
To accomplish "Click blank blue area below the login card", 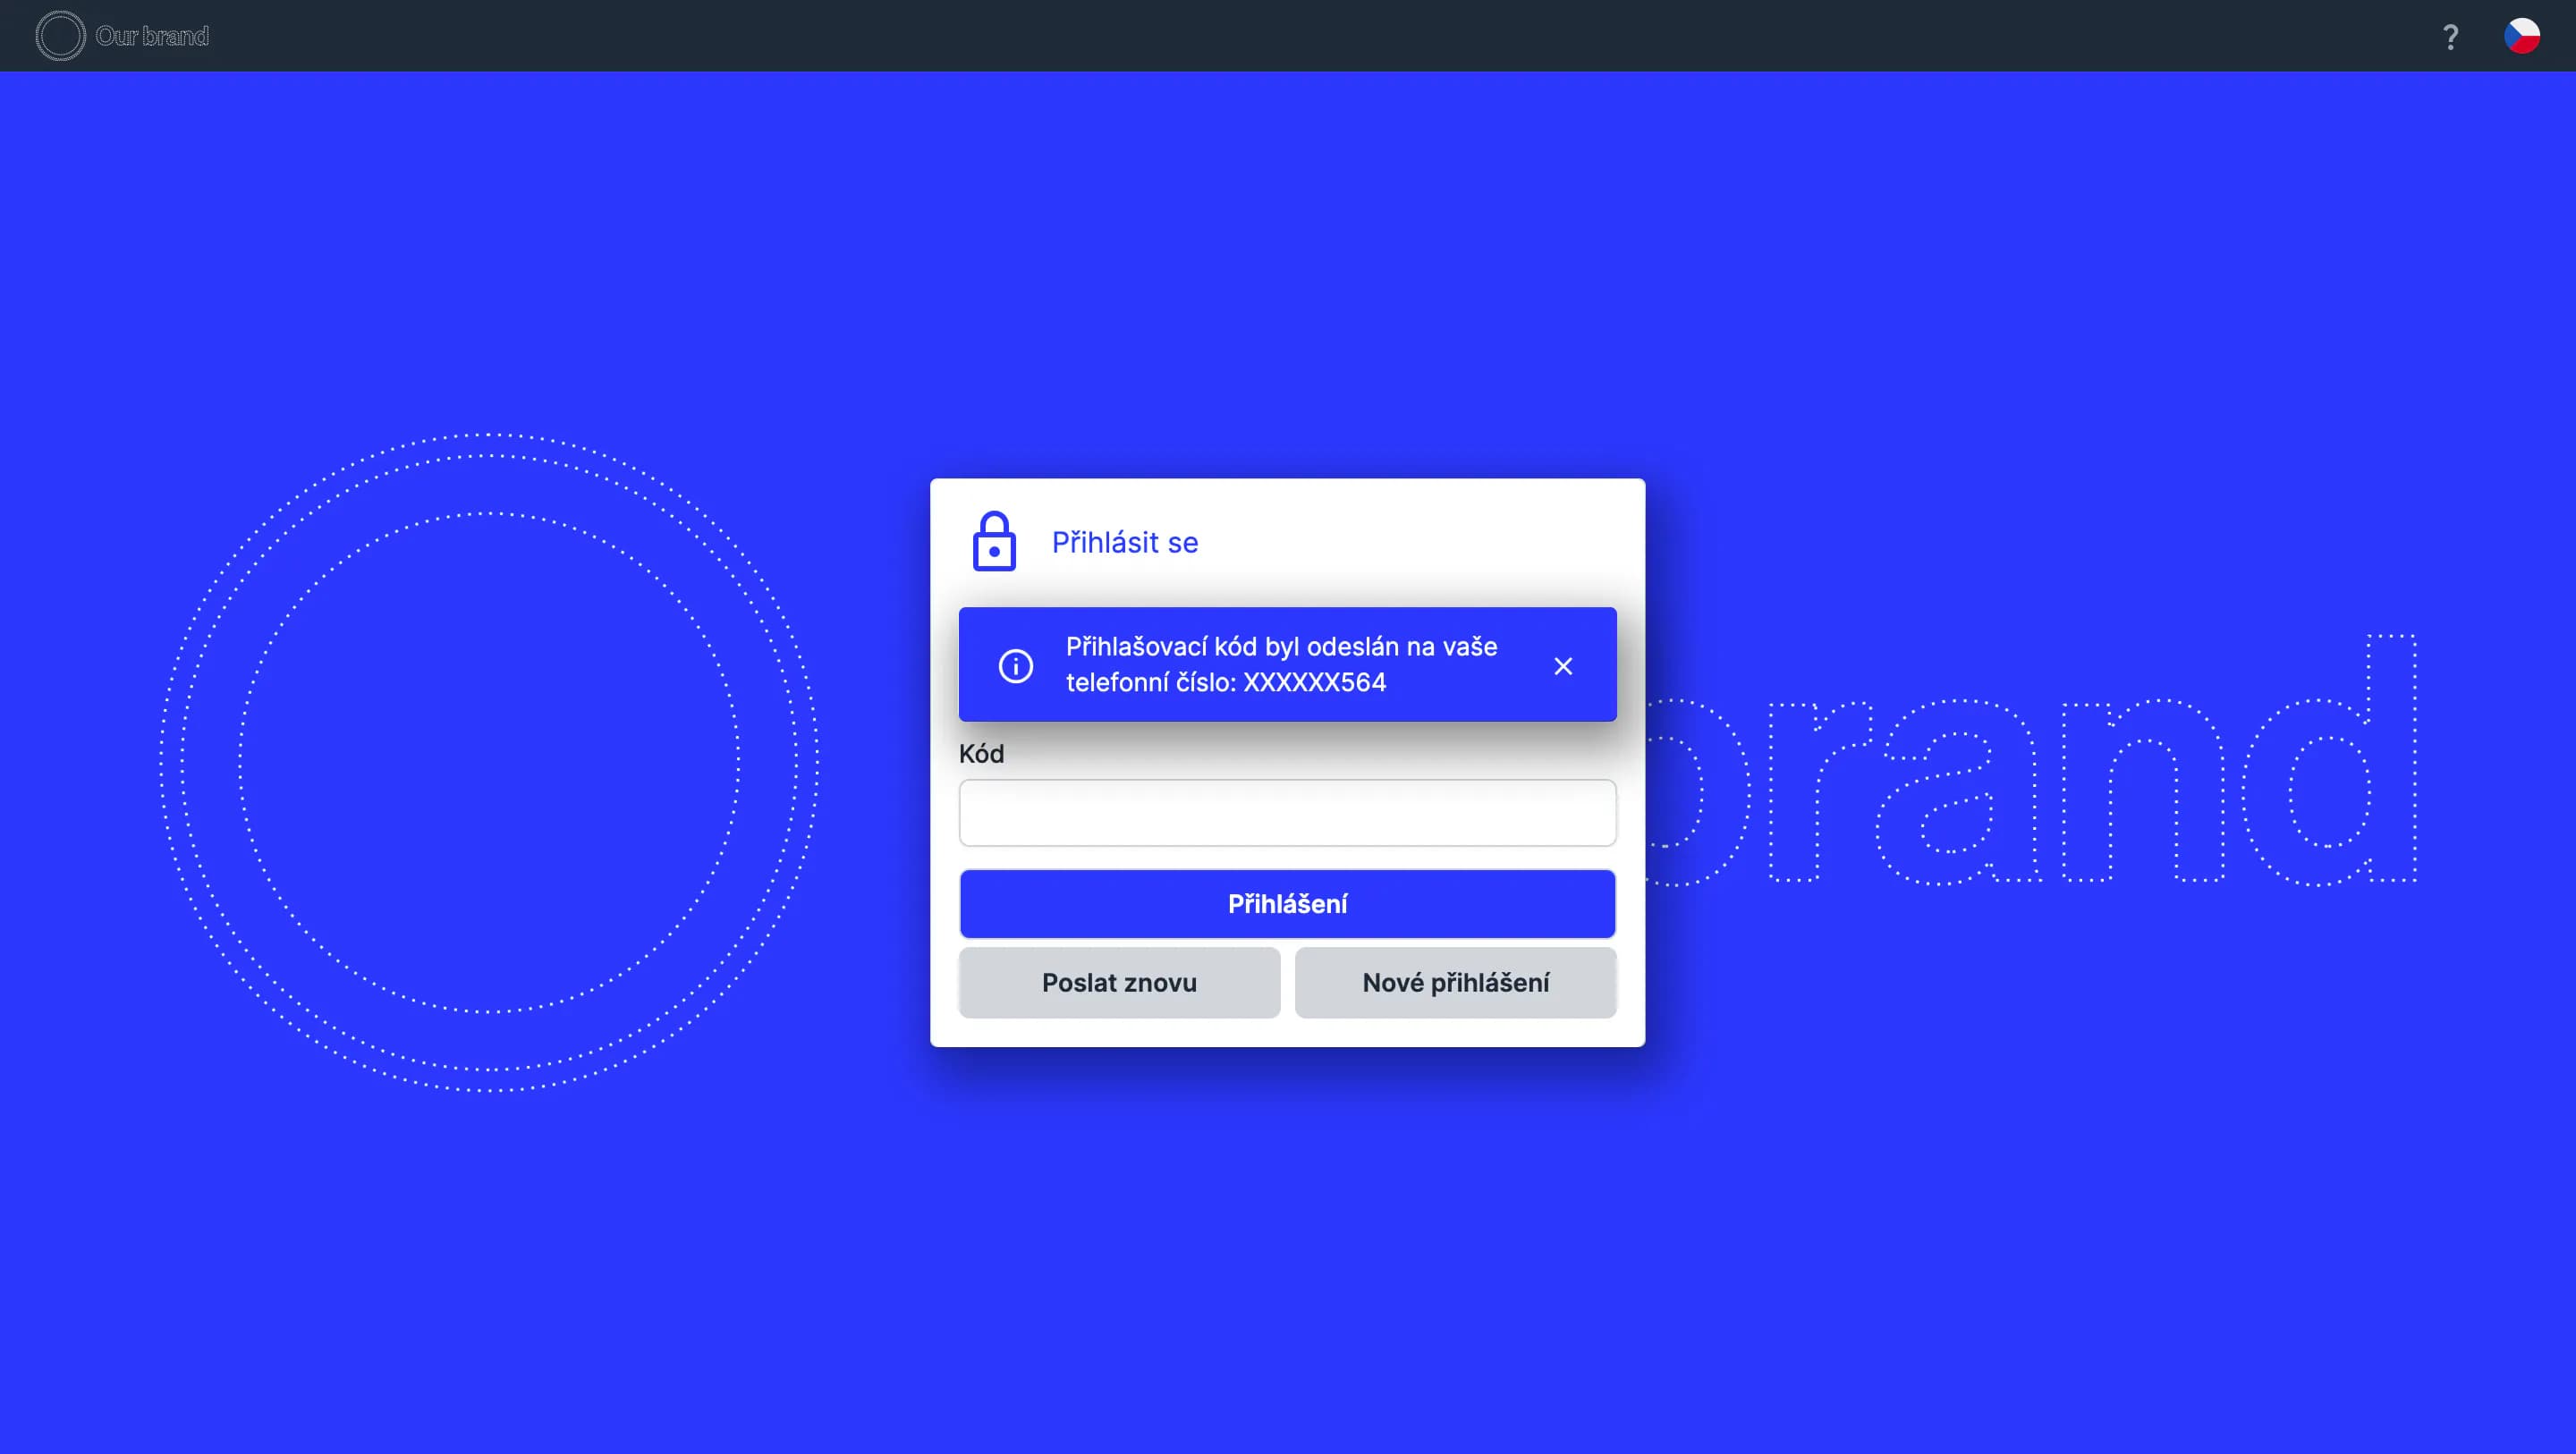I will point(1288,1250).
